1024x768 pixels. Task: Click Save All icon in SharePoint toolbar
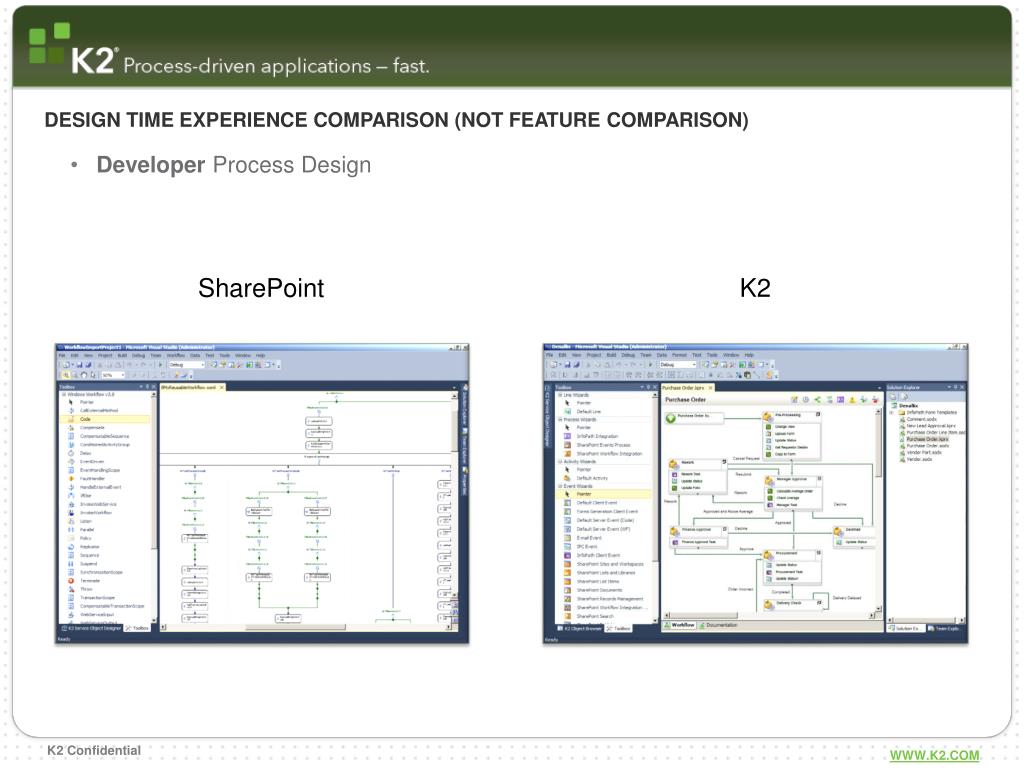click(88, 364)
